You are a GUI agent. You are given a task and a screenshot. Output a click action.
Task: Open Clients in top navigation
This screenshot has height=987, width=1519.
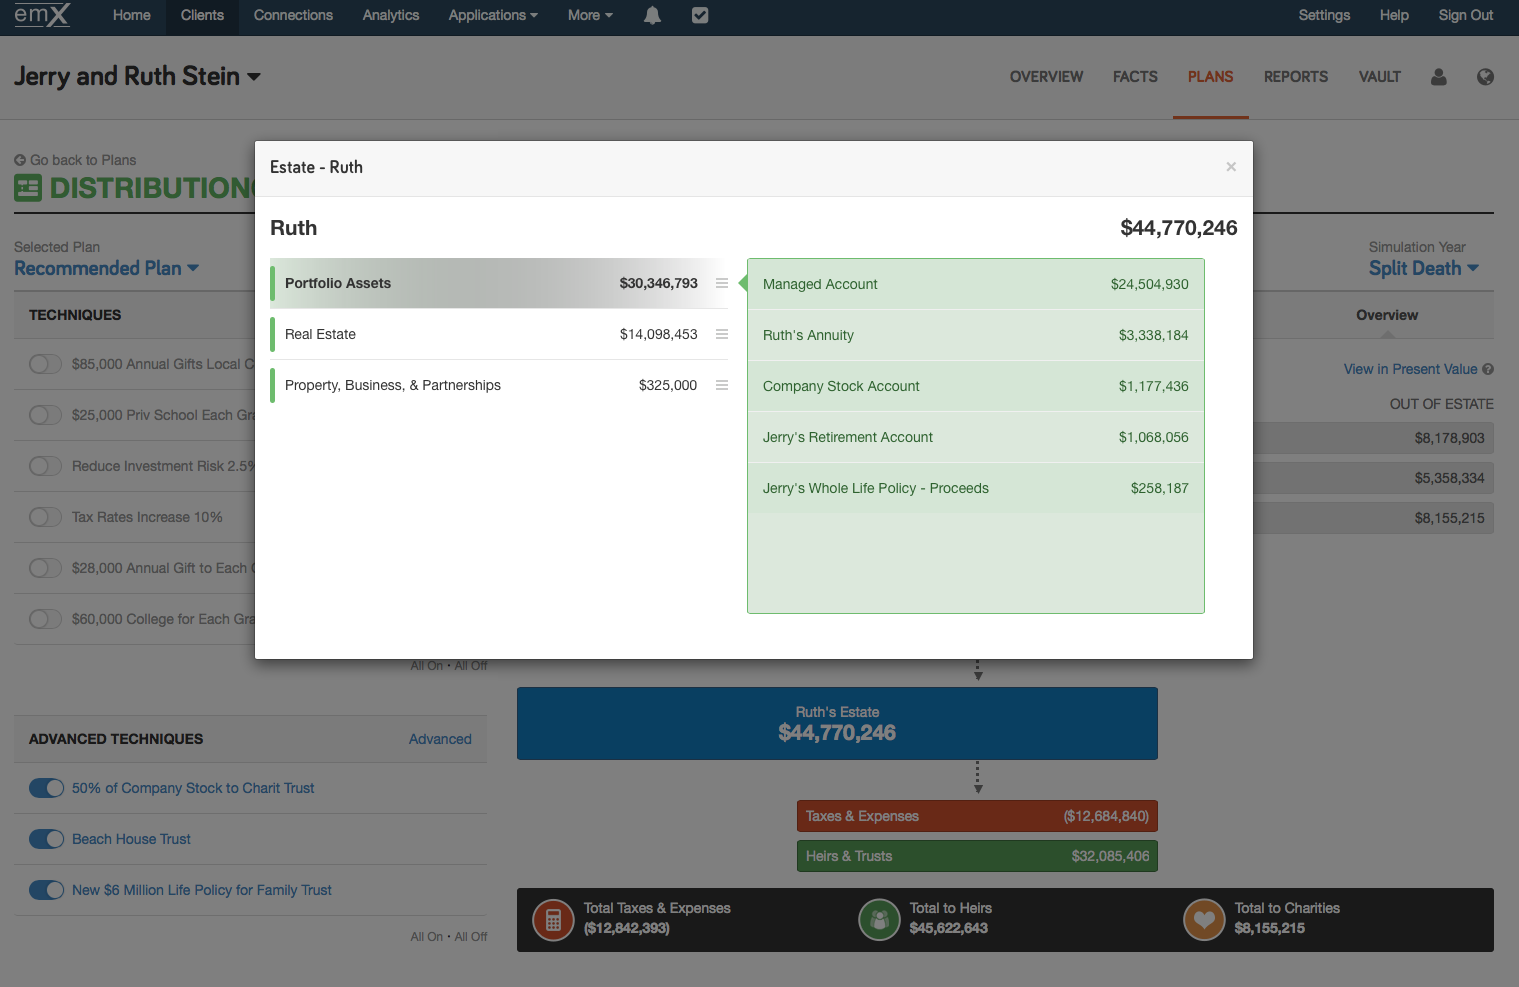pos(202,15)
